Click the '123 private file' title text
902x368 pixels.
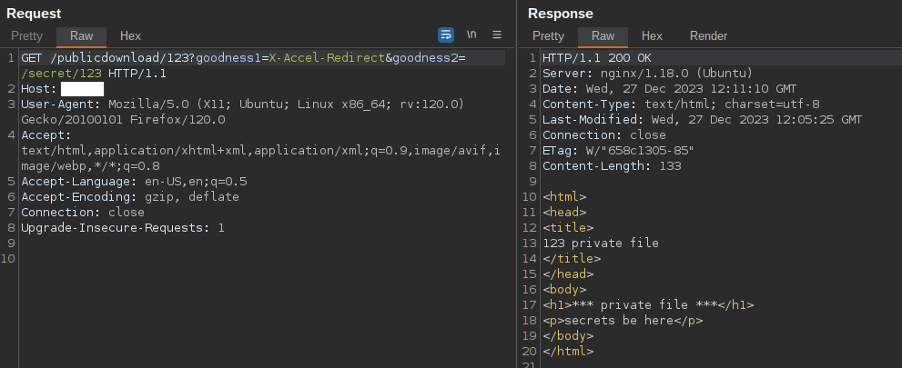(601, 243)
